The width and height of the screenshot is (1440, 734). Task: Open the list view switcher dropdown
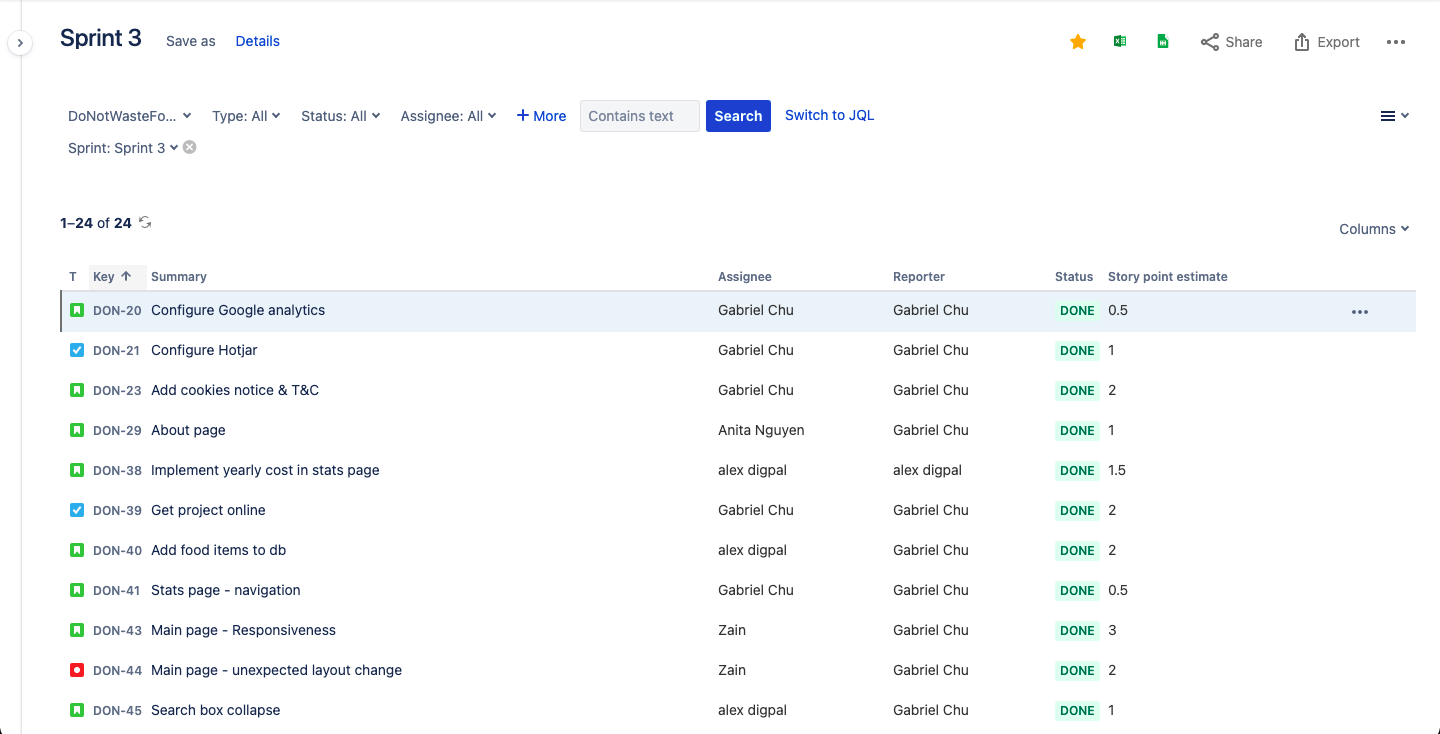pos(1395,116)
